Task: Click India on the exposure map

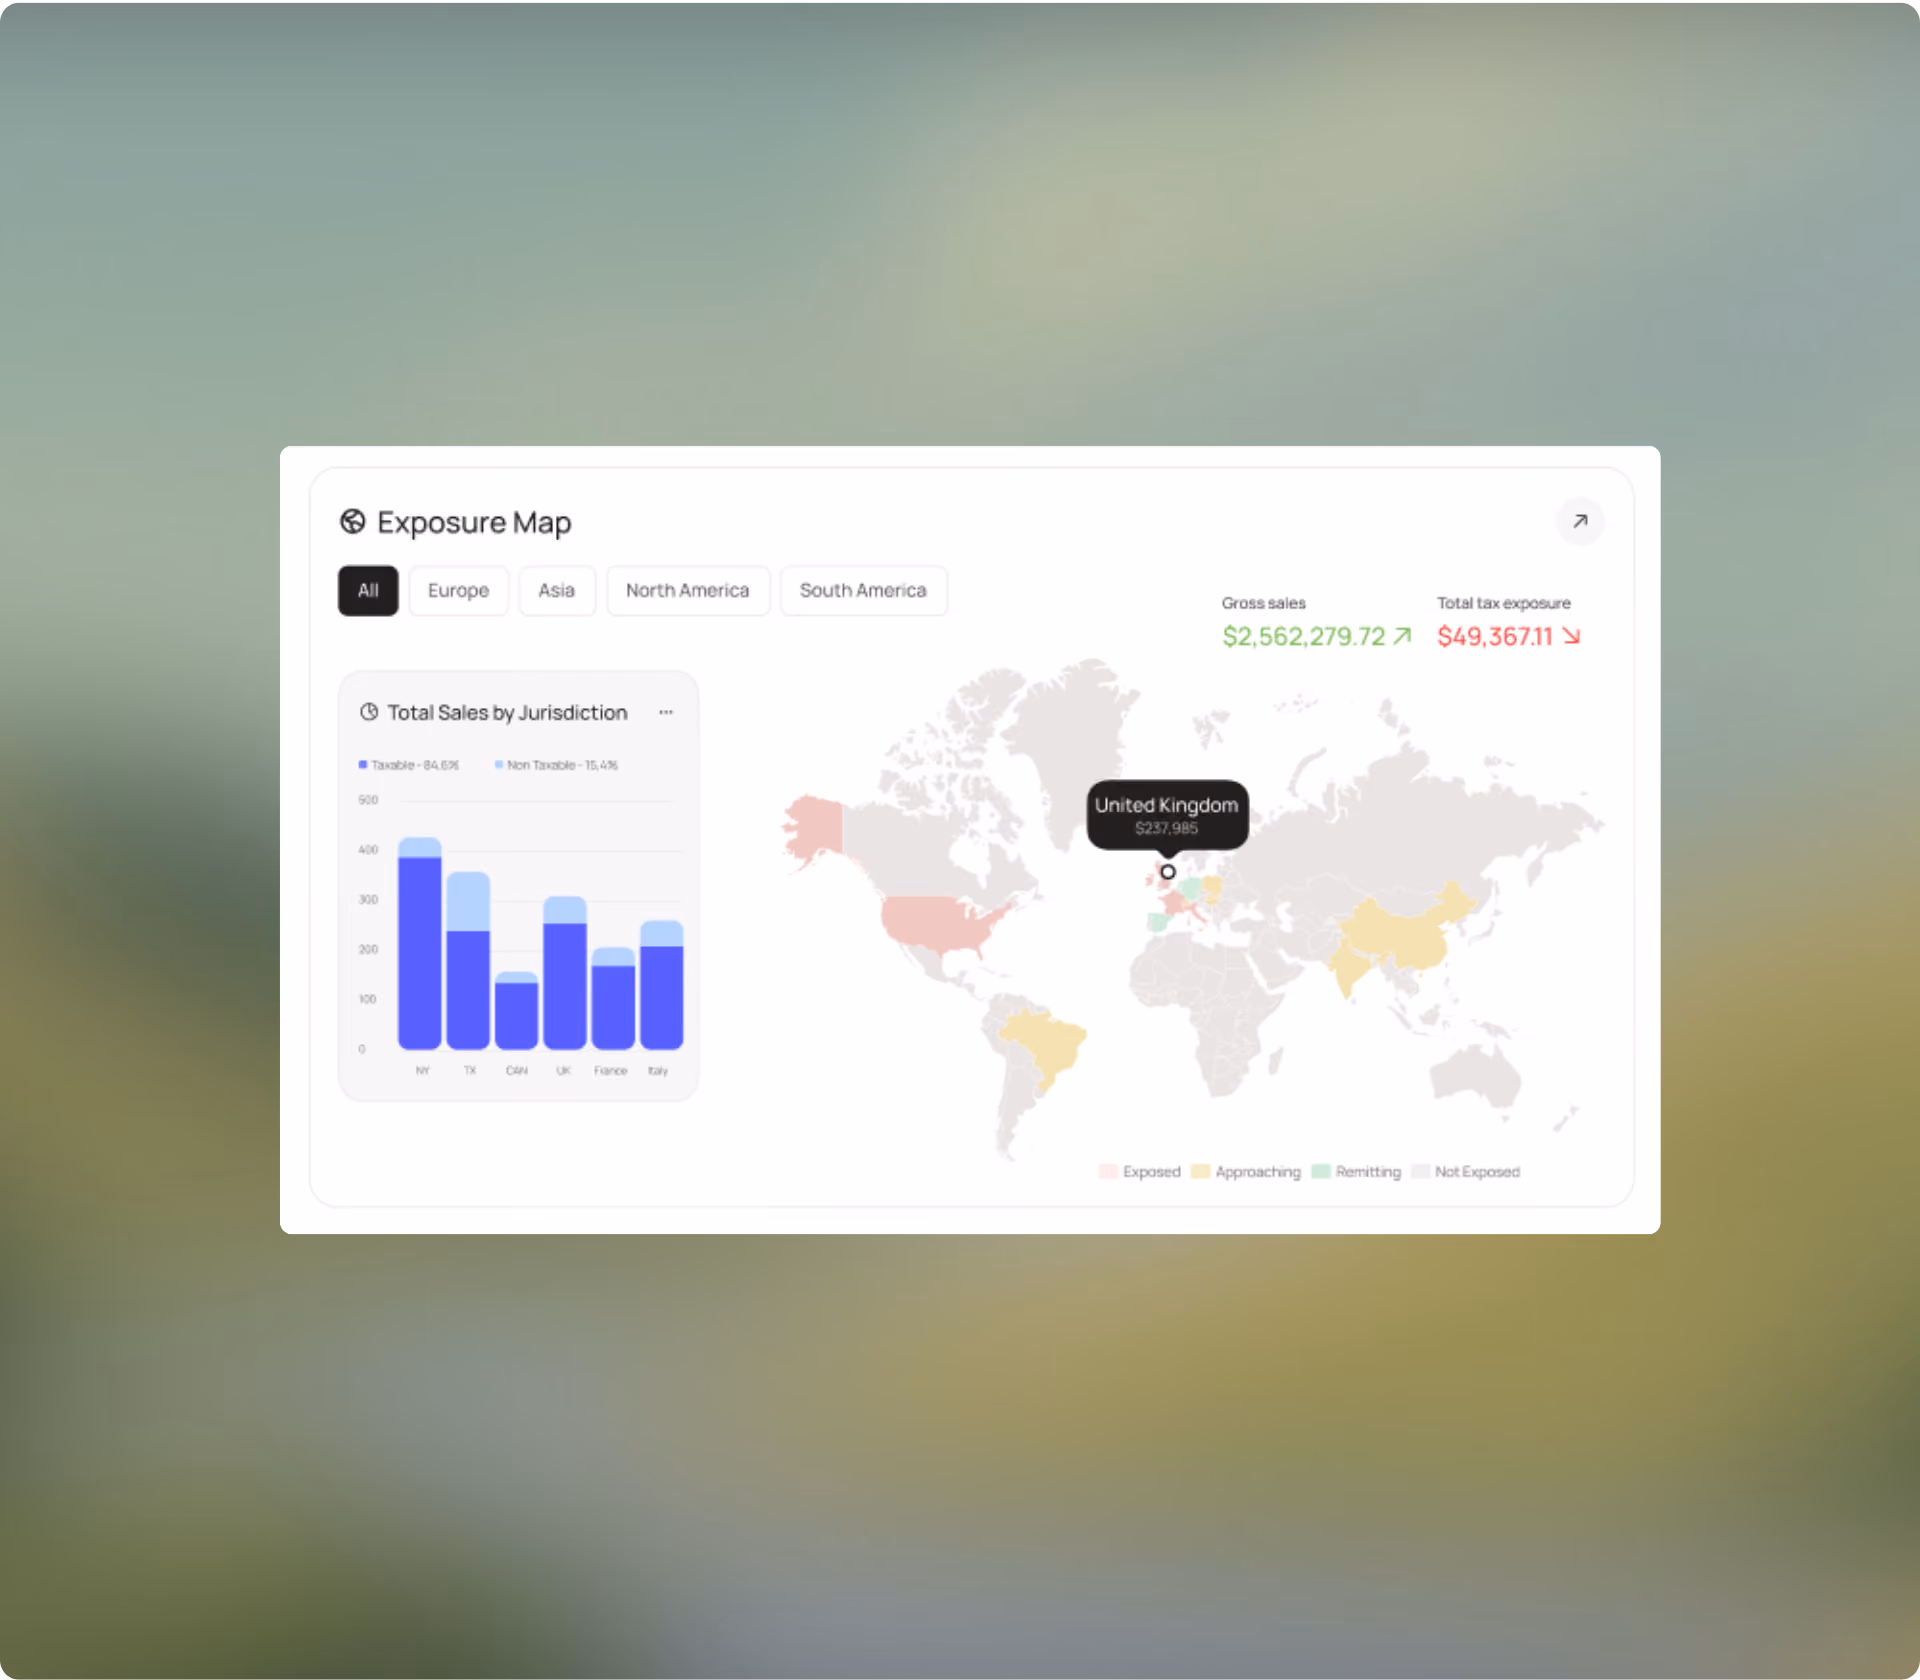Action: pos(1348,970)
